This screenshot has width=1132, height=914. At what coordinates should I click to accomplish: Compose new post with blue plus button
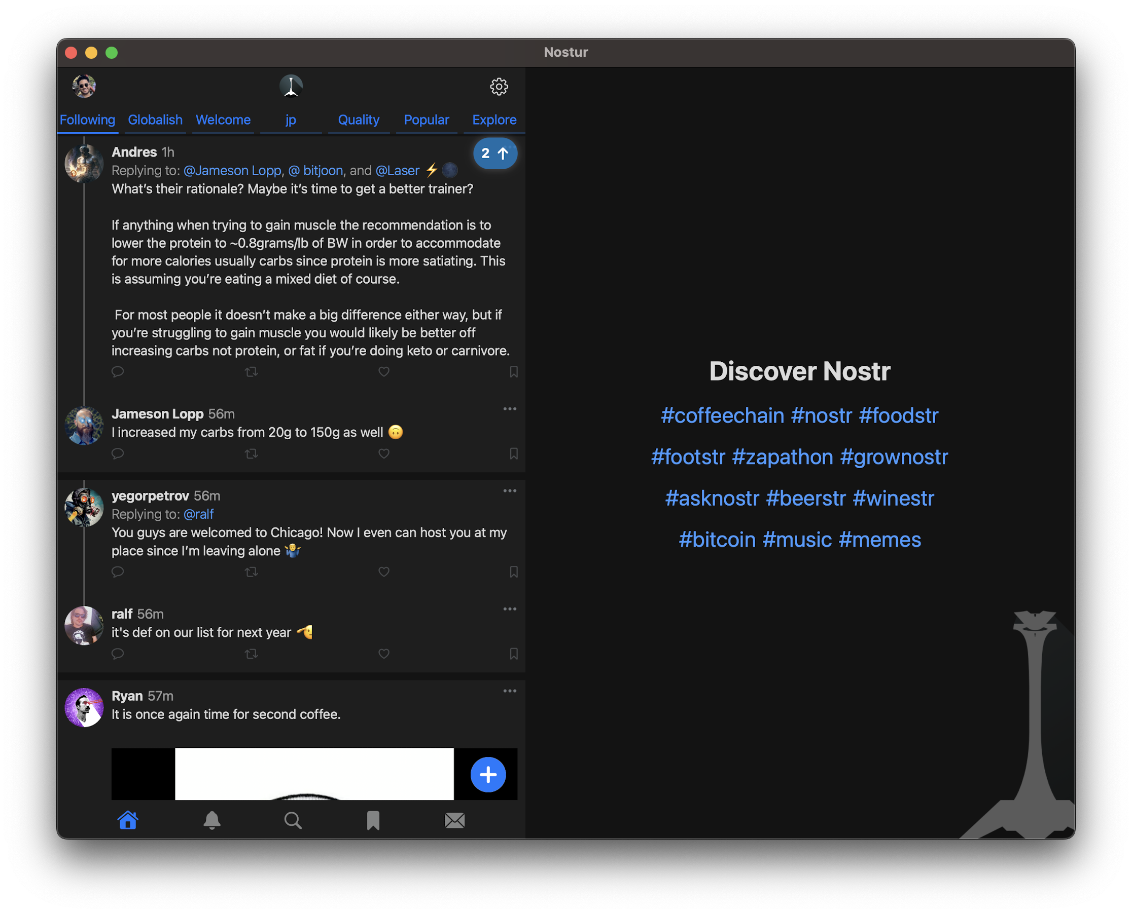pos(488,774)
